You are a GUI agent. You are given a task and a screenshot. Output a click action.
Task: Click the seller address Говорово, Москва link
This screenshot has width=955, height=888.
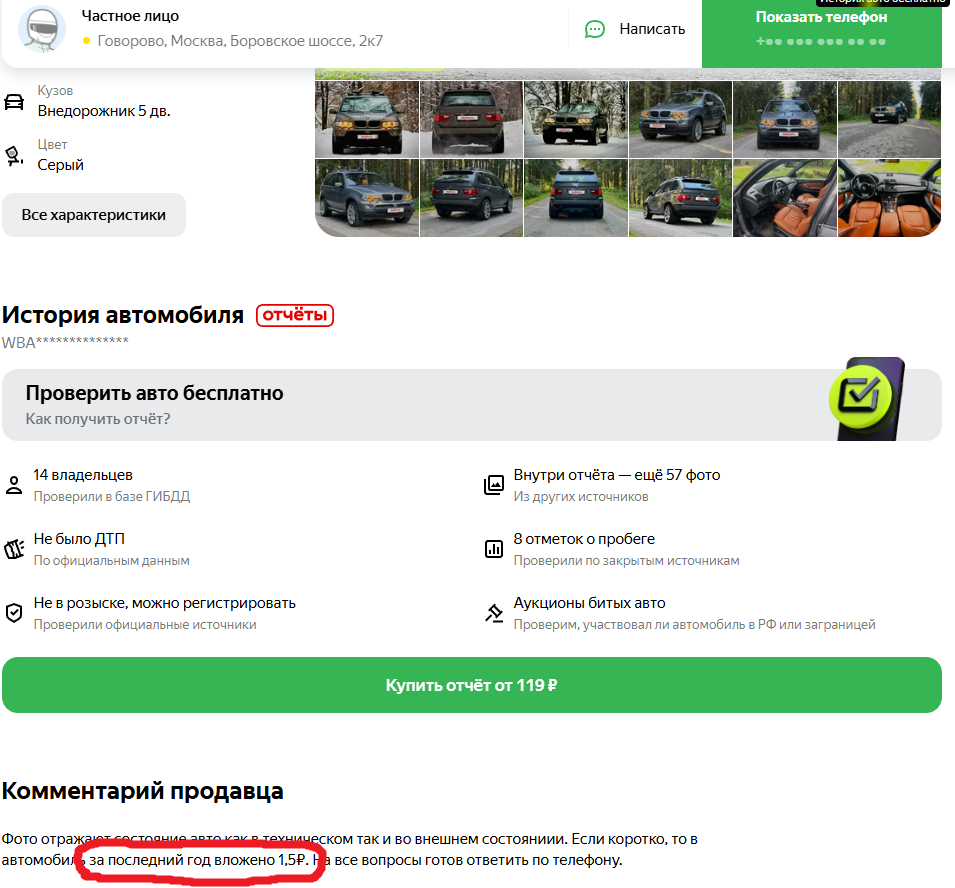tap(240, 41)
